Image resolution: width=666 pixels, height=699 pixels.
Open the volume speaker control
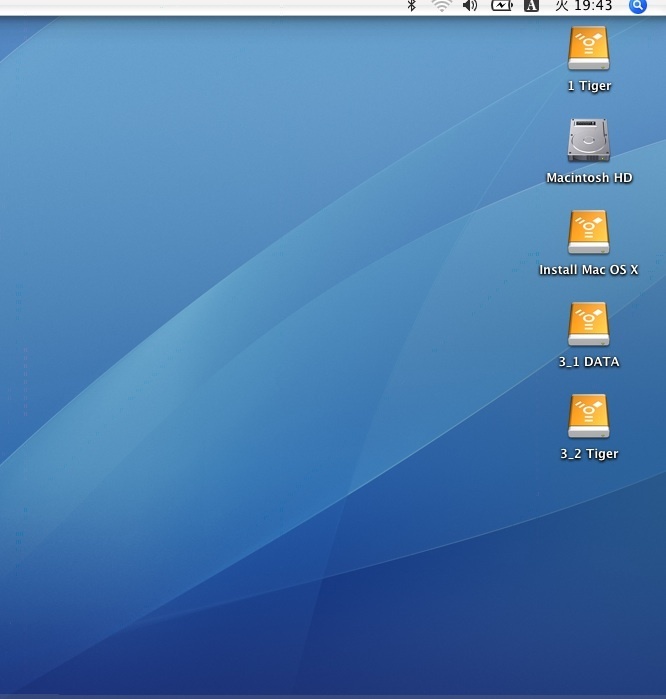(x=470, y=6)
